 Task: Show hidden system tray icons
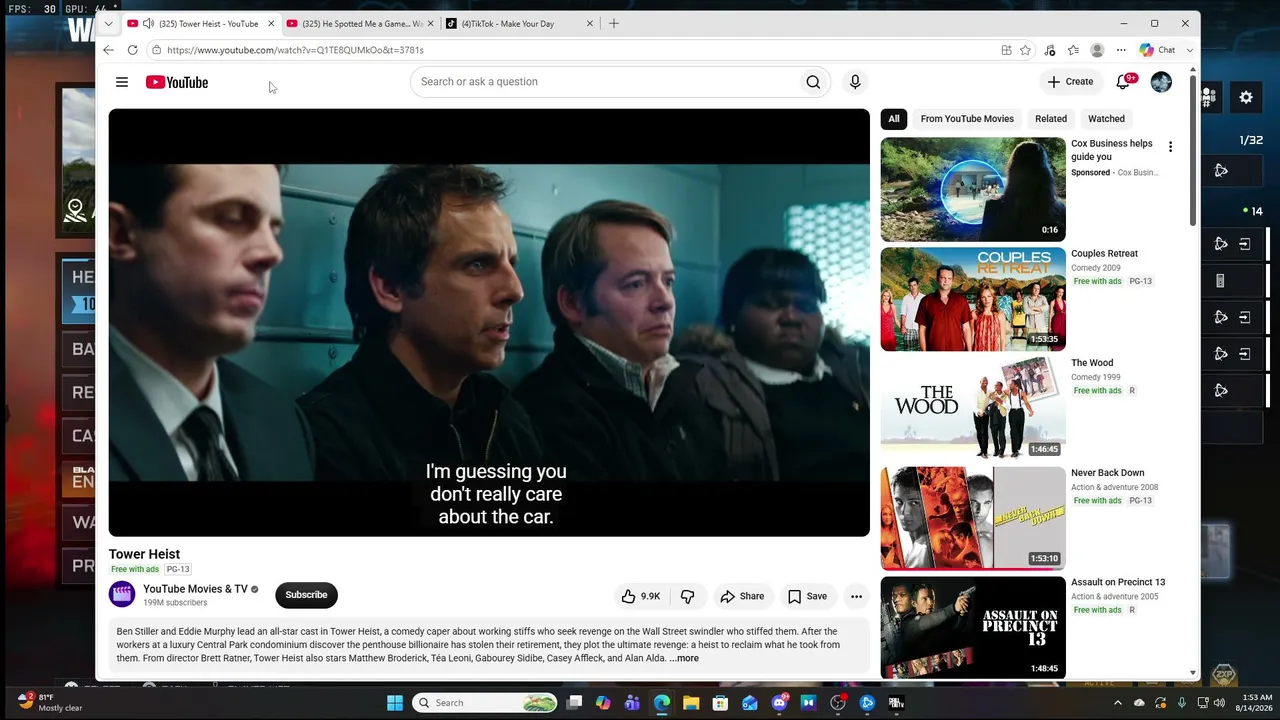[x=1119, y=703]
